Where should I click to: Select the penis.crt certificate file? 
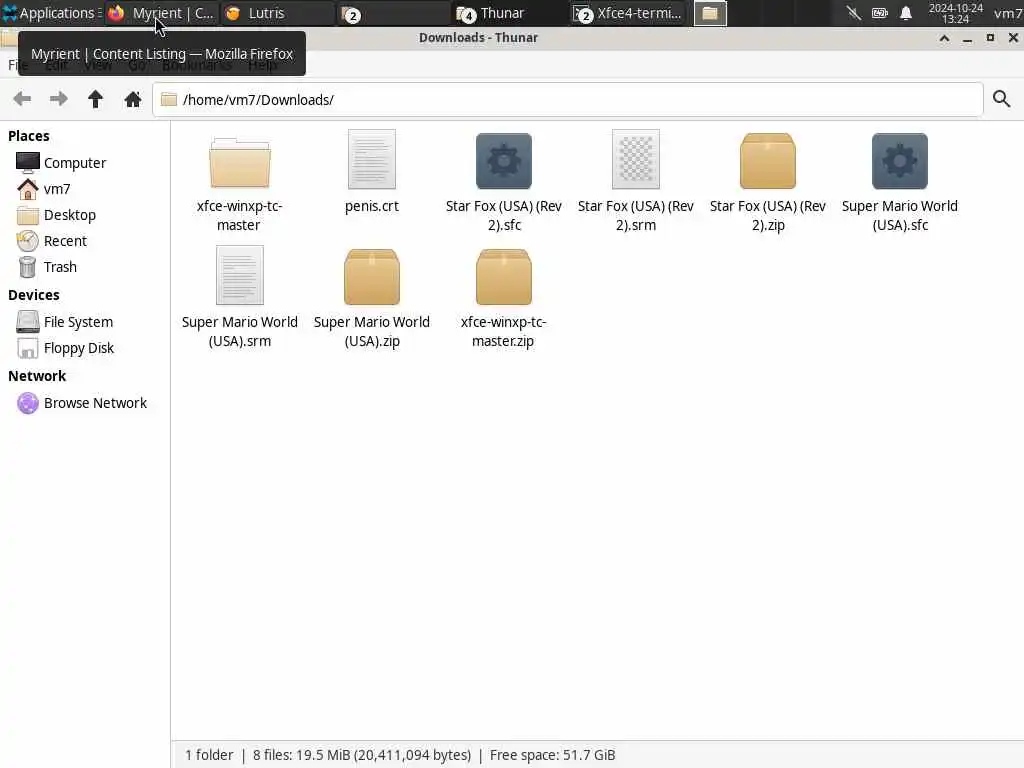click(x=372, y=173)
